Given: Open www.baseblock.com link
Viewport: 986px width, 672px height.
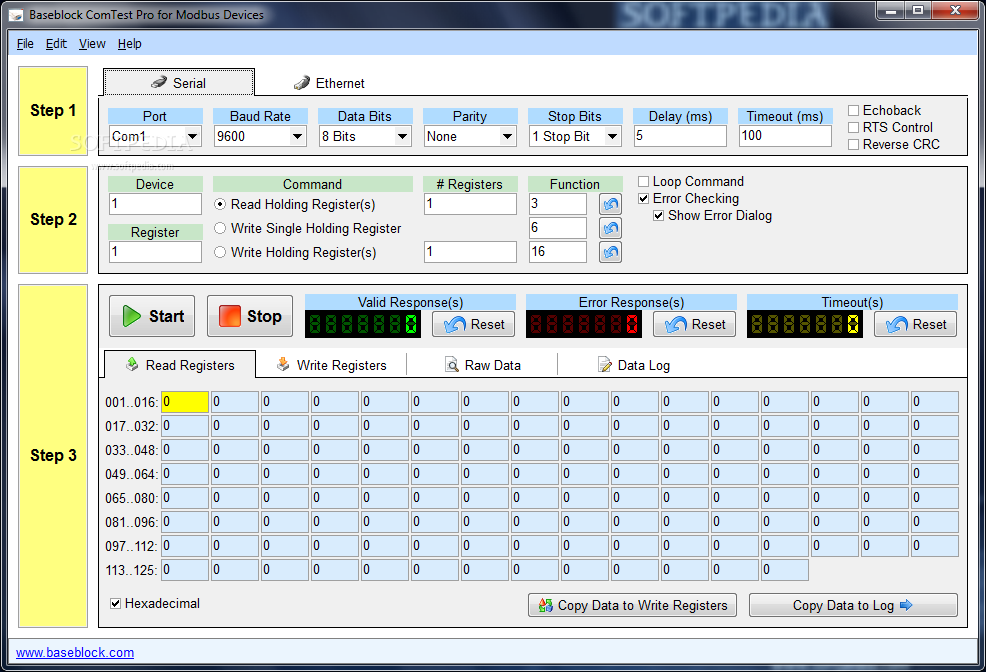Looking at the screenshot, I should [75, 653].
